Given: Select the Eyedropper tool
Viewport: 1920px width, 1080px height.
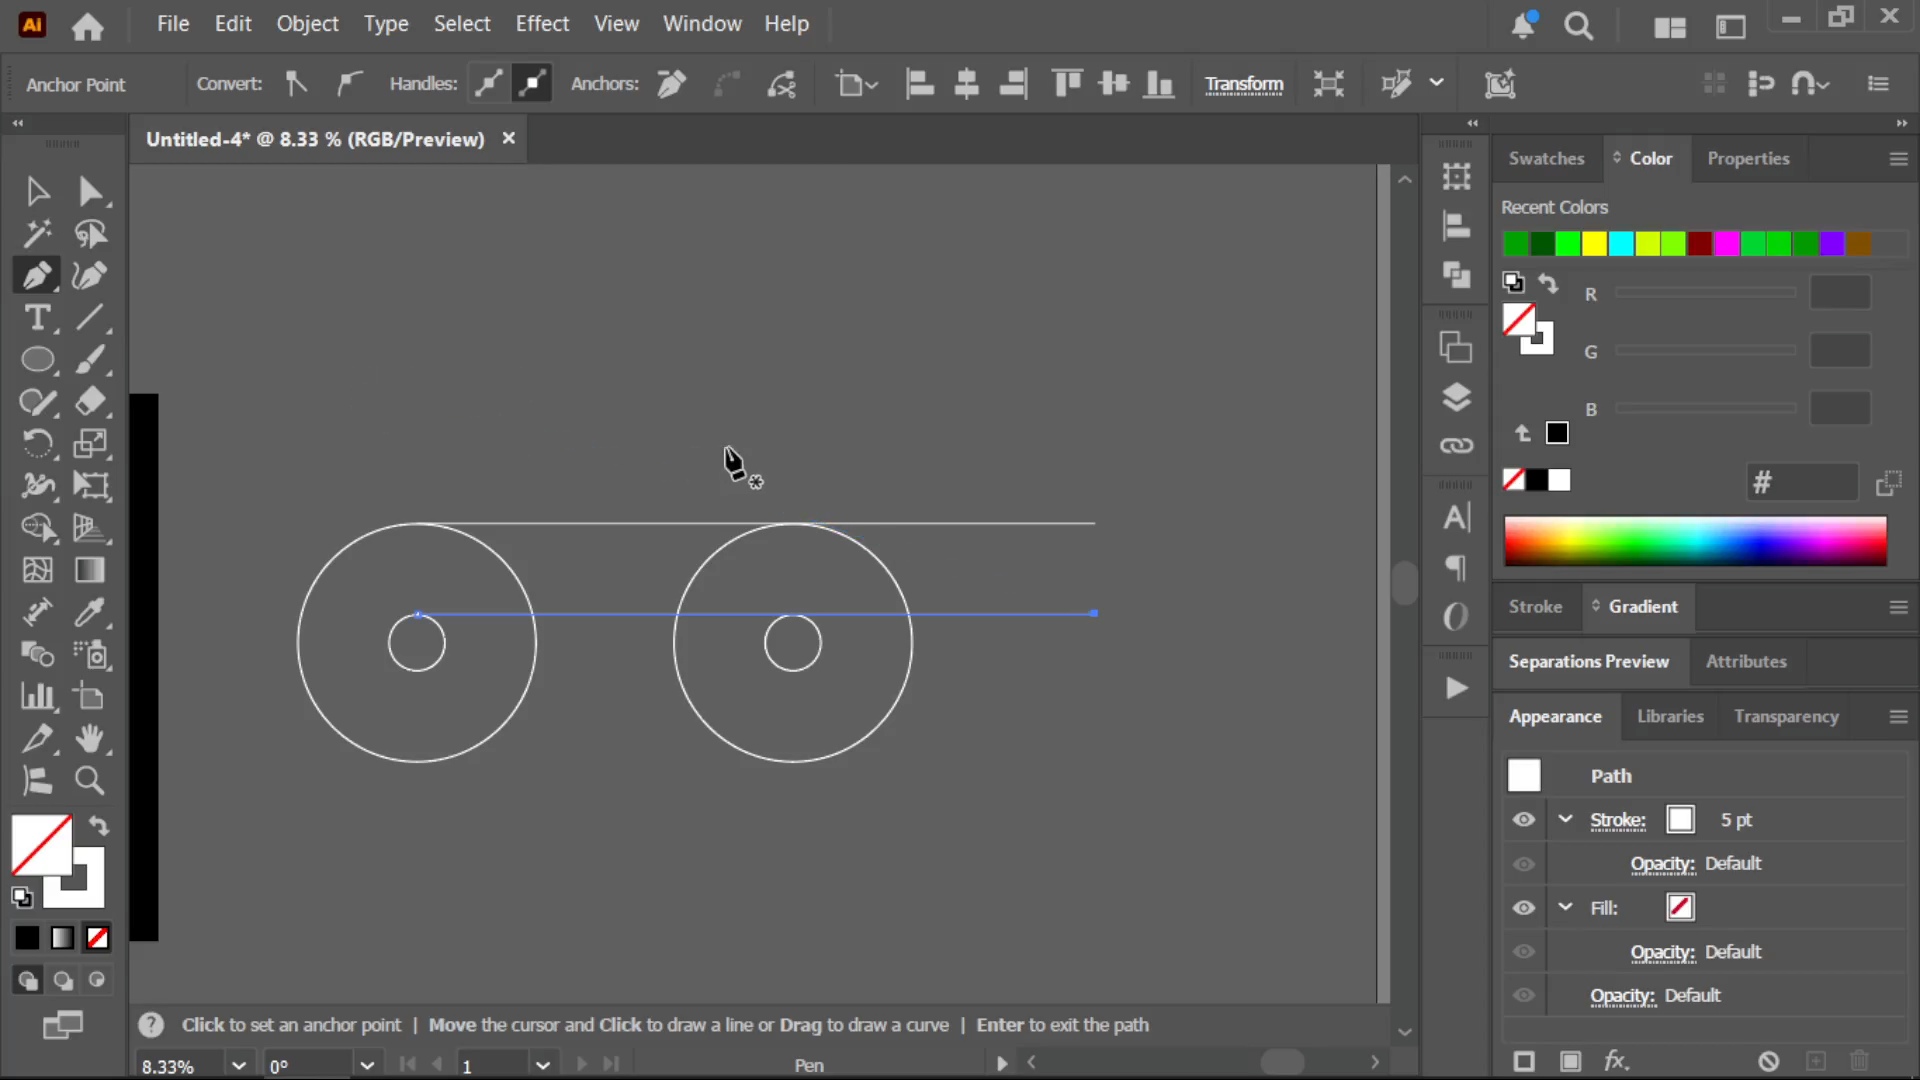Looking at the screenshot, I should pos(90,612).
